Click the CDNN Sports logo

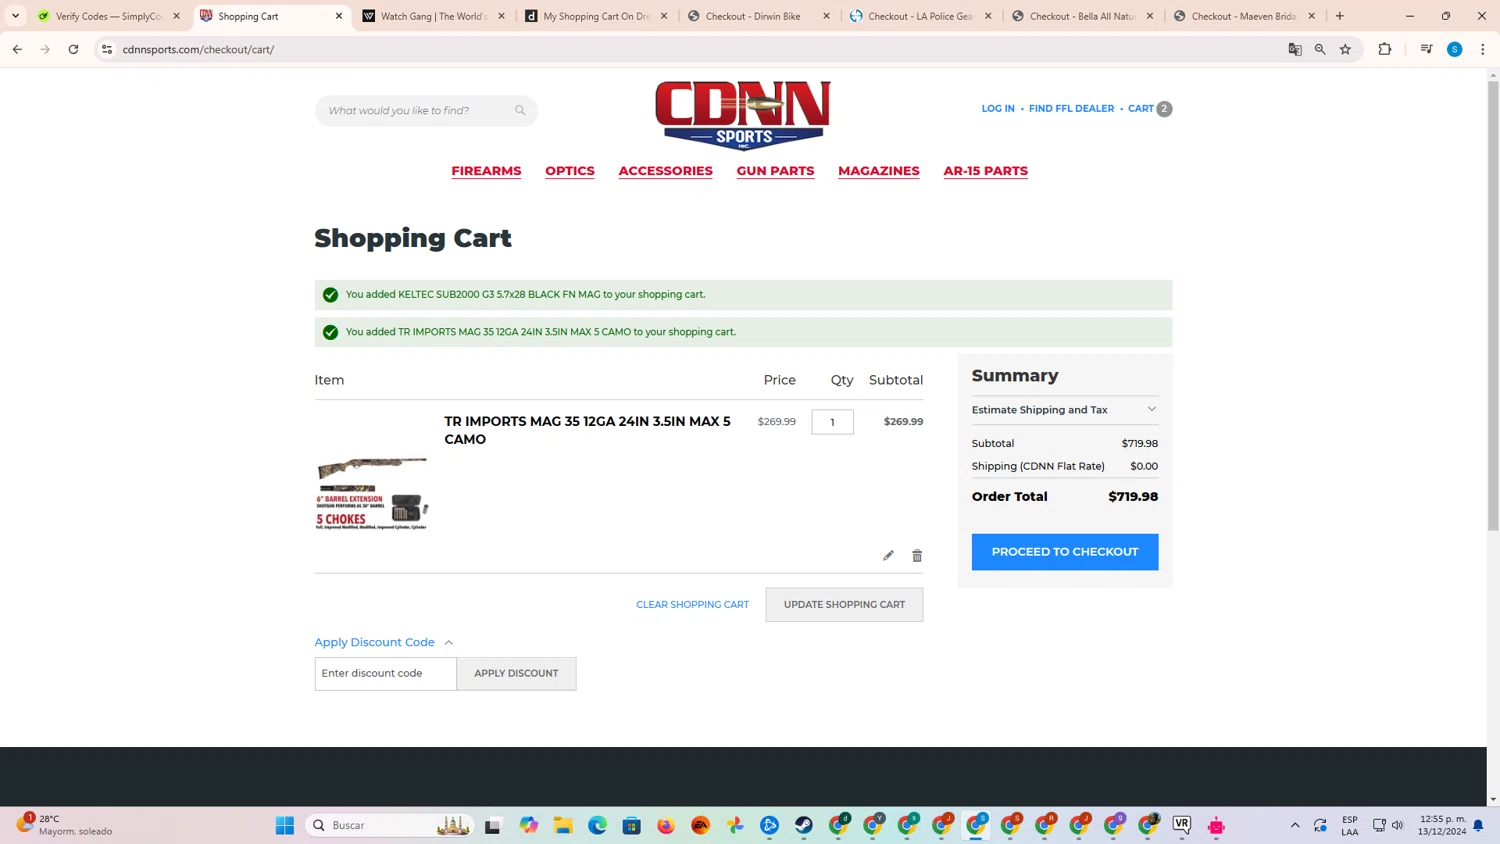(x=743, y=114)
